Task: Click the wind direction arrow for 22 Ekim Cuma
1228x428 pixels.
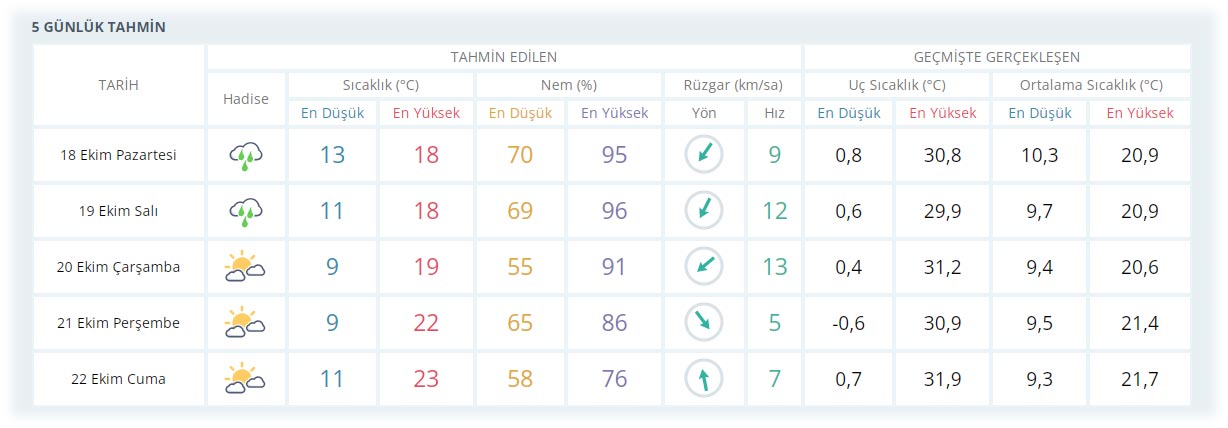Action: point(704,379)
